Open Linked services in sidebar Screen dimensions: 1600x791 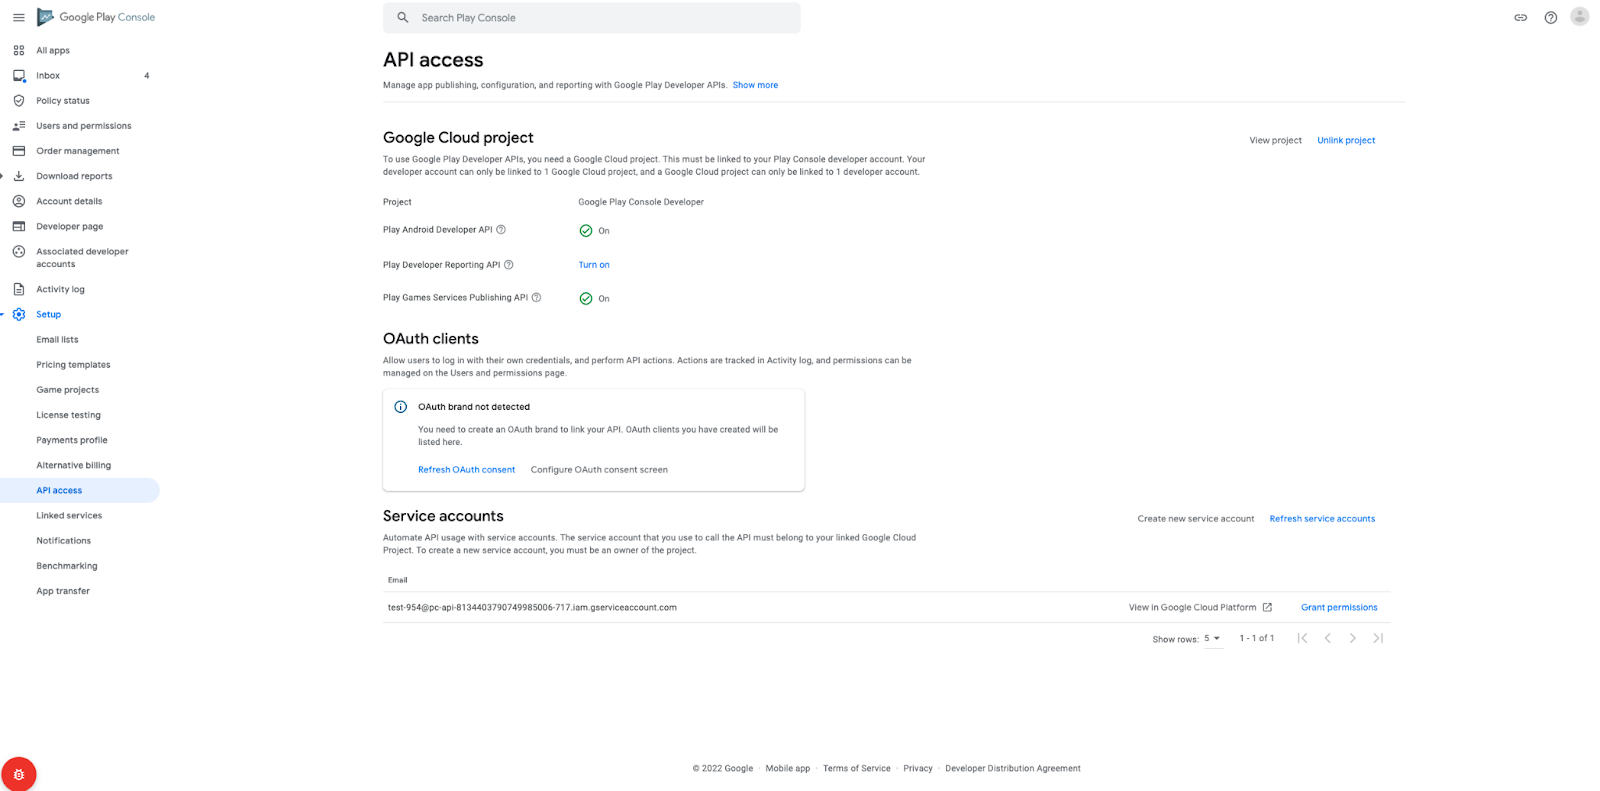point(69,516)
